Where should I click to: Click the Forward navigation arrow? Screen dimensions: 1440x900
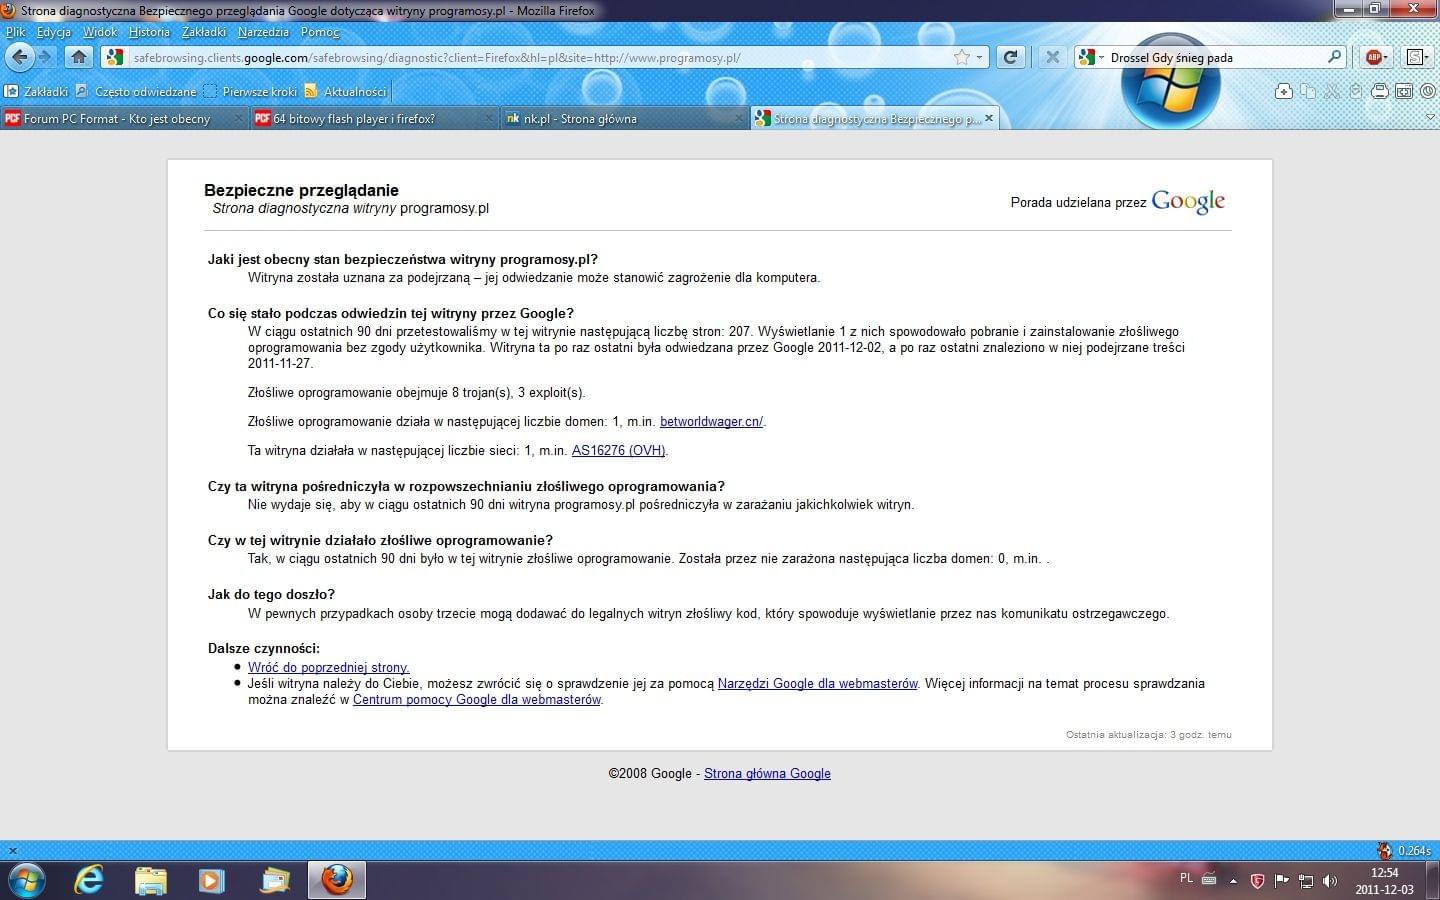[x=45, y=57]
